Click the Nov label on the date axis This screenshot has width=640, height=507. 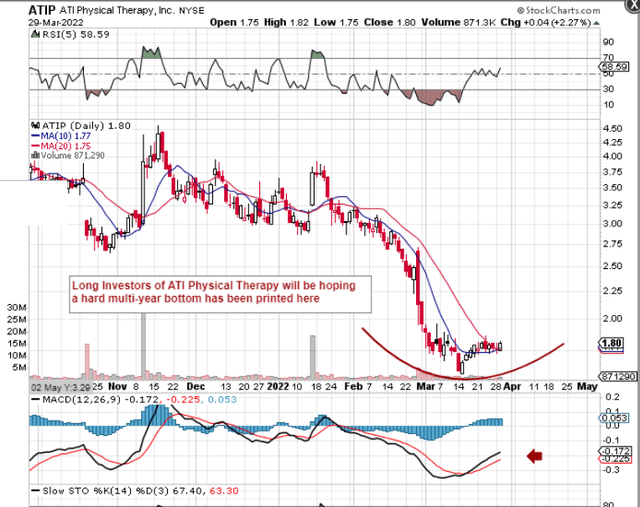[118, 387]
